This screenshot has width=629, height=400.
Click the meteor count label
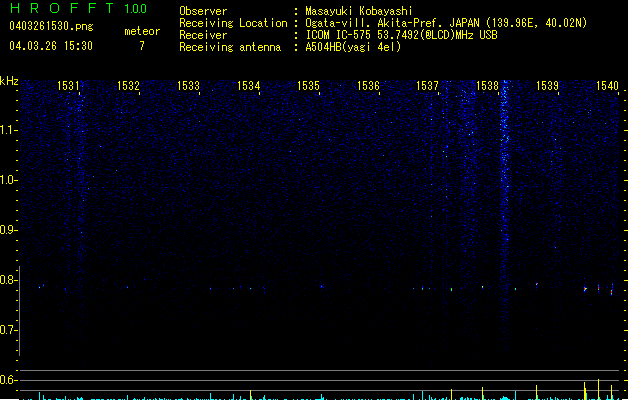tap(142, 31)
